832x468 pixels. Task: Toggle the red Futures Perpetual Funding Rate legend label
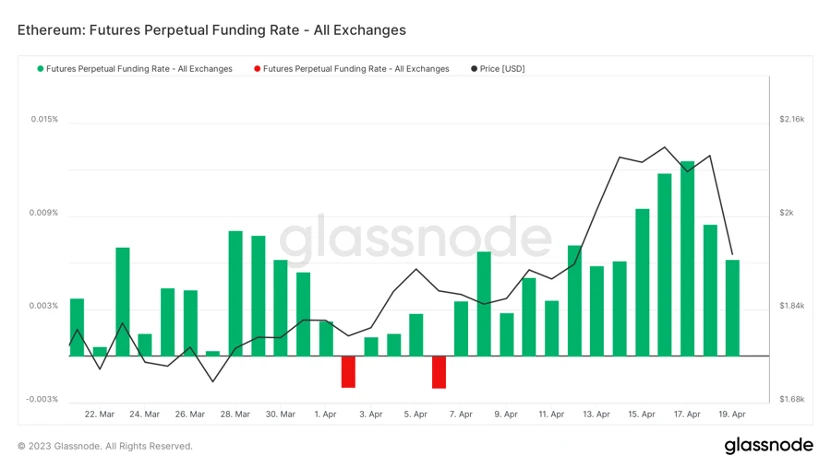[x=356, y=69]
